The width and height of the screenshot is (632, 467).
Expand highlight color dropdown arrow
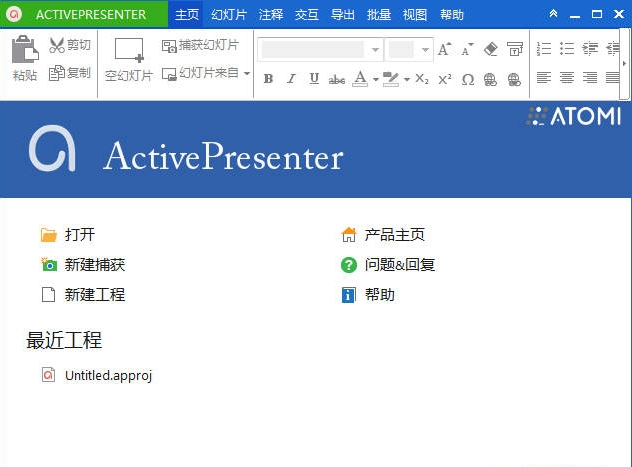[407, 79]
